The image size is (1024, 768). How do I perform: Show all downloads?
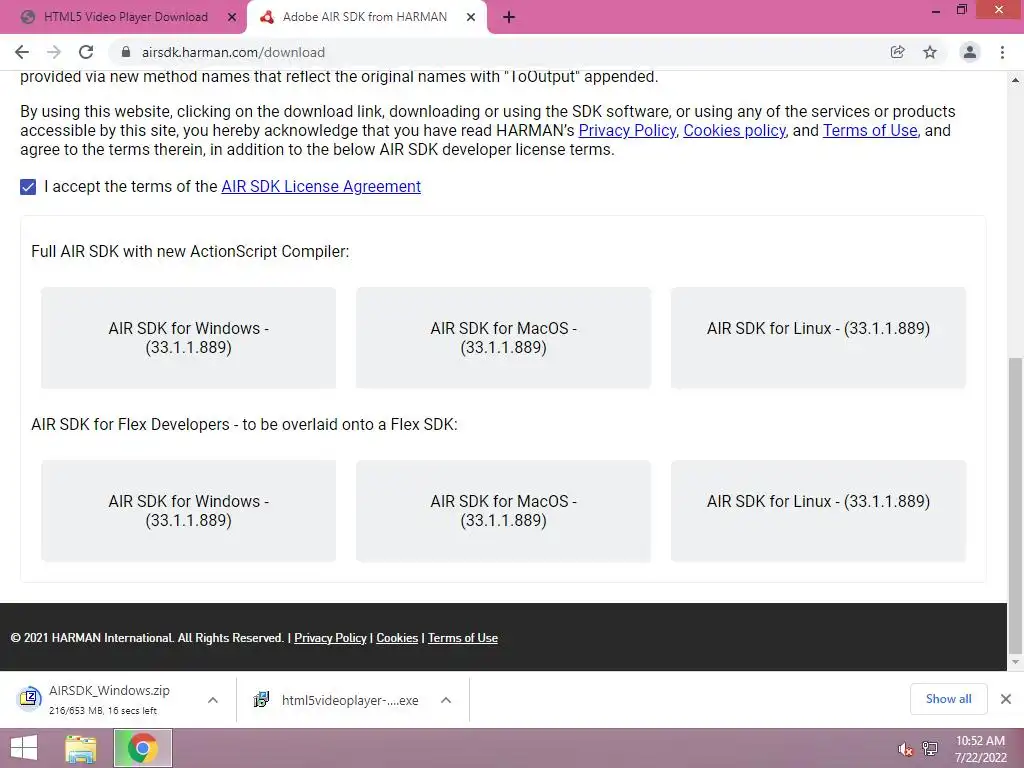point(948,699)
